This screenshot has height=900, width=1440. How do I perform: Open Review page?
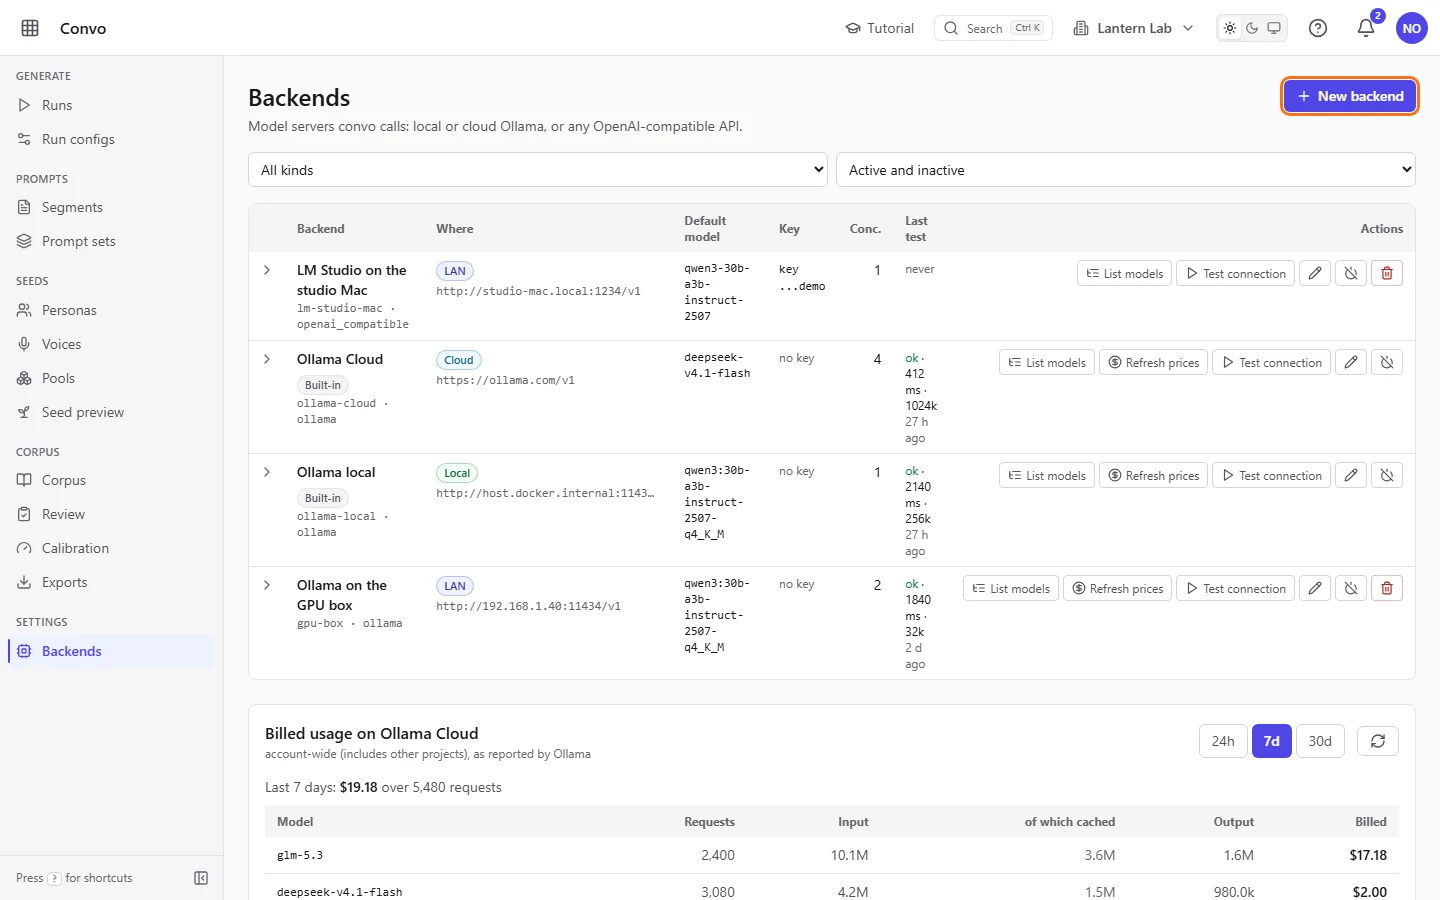click(x=111, y=514)
